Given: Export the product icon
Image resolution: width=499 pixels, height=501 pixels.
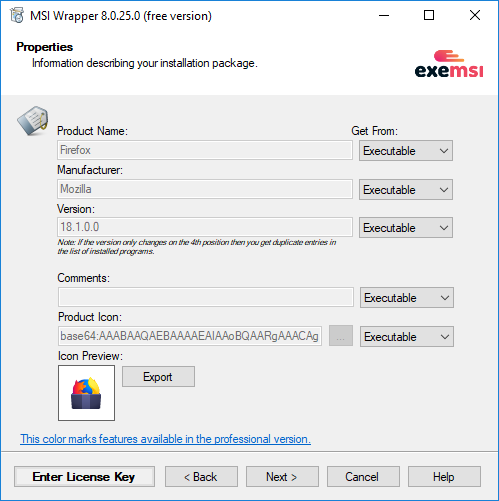Looking at the screenshot, I should coord(158,377).
